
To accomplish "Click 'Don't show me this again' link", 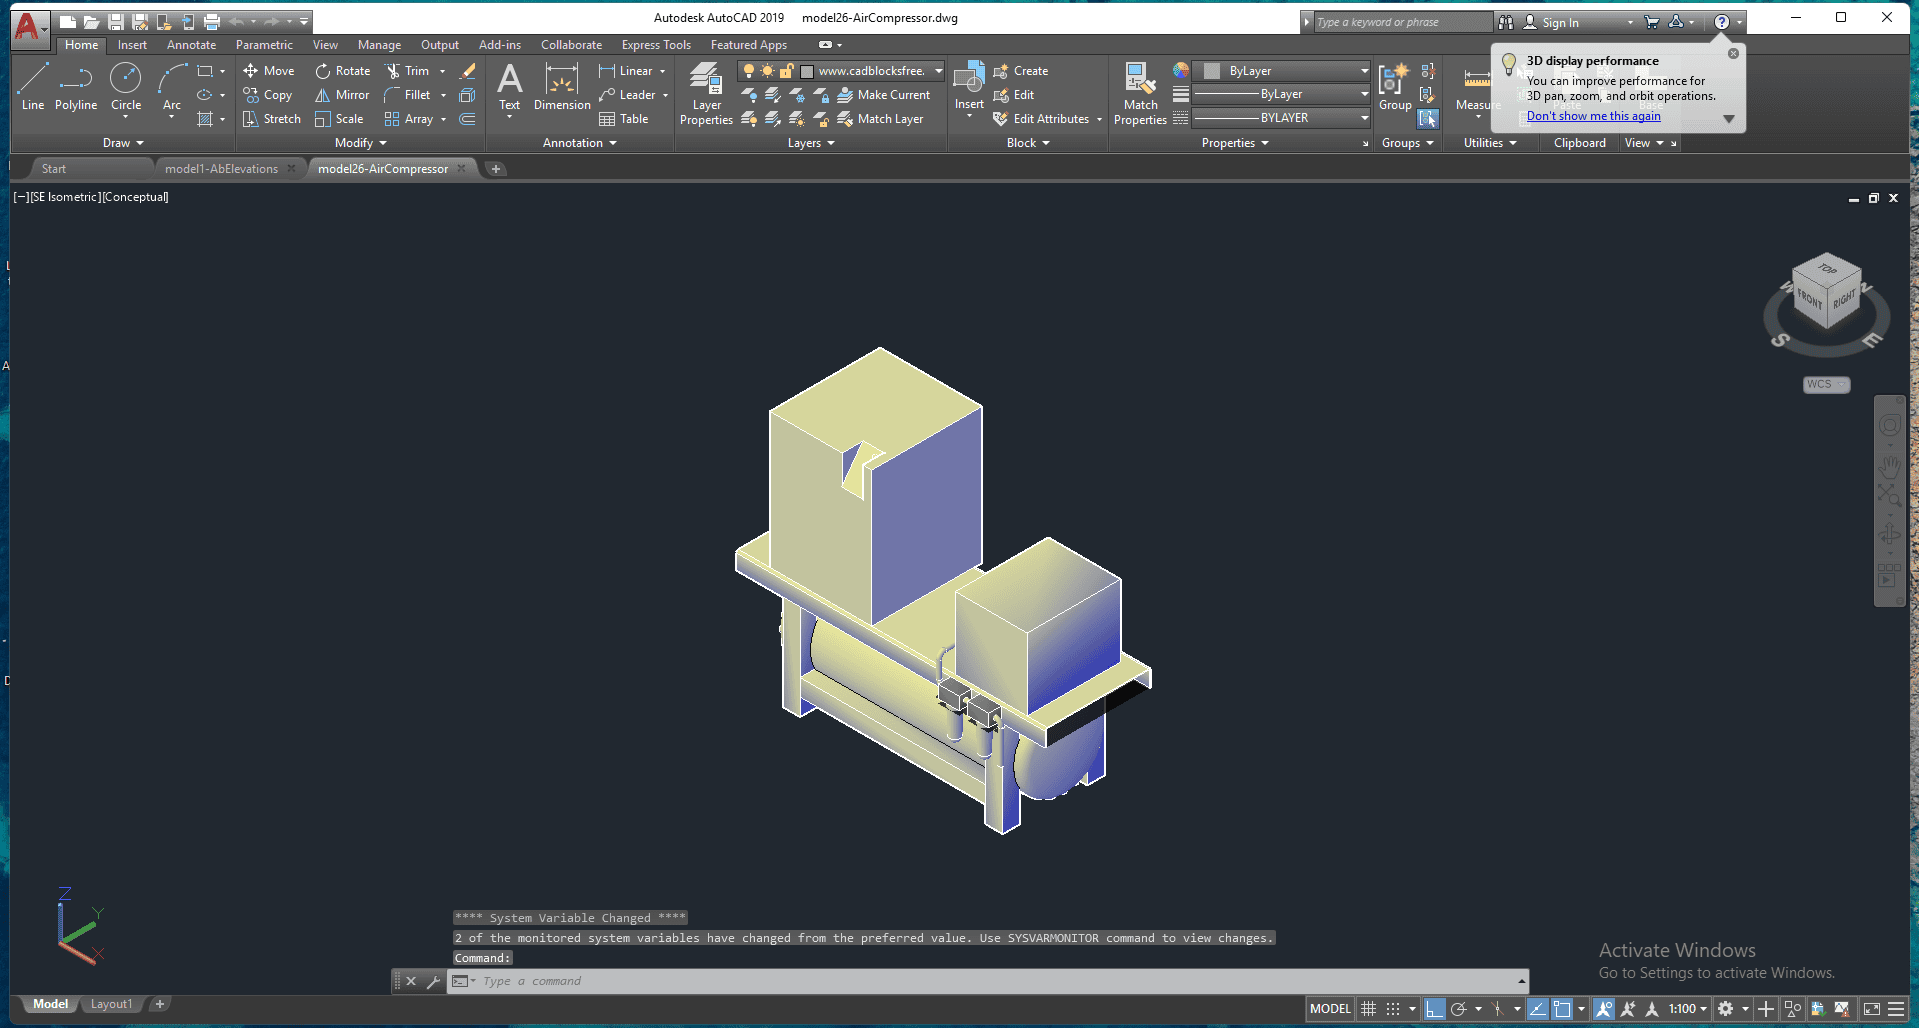I will coord(1593,116).
